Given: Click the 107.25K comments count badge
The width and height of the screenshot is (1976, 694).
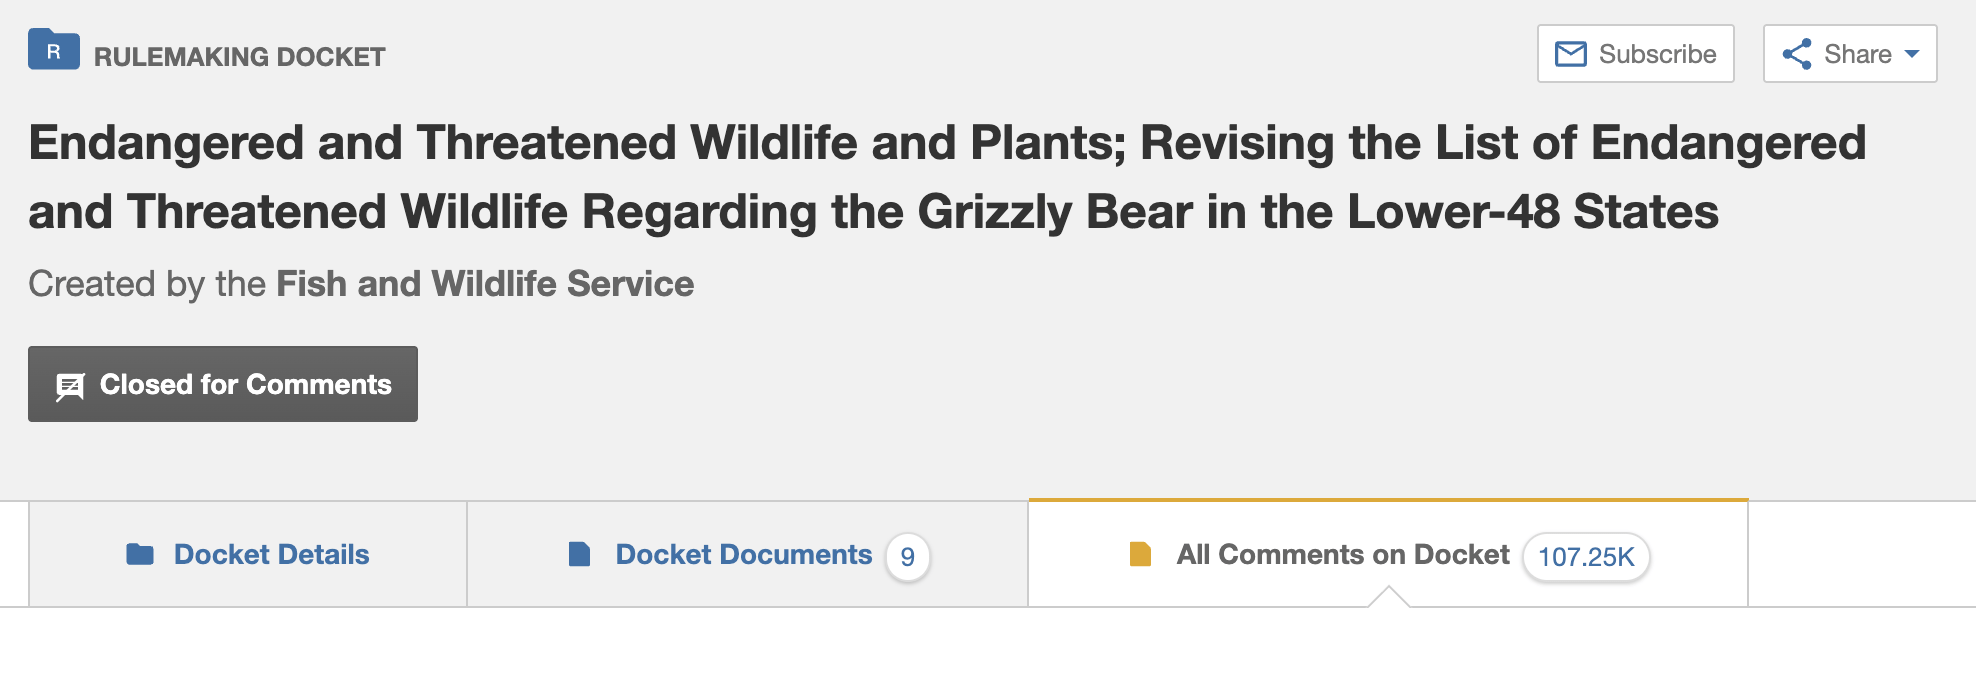Looking at the screenshot, I should point(1586,557).
